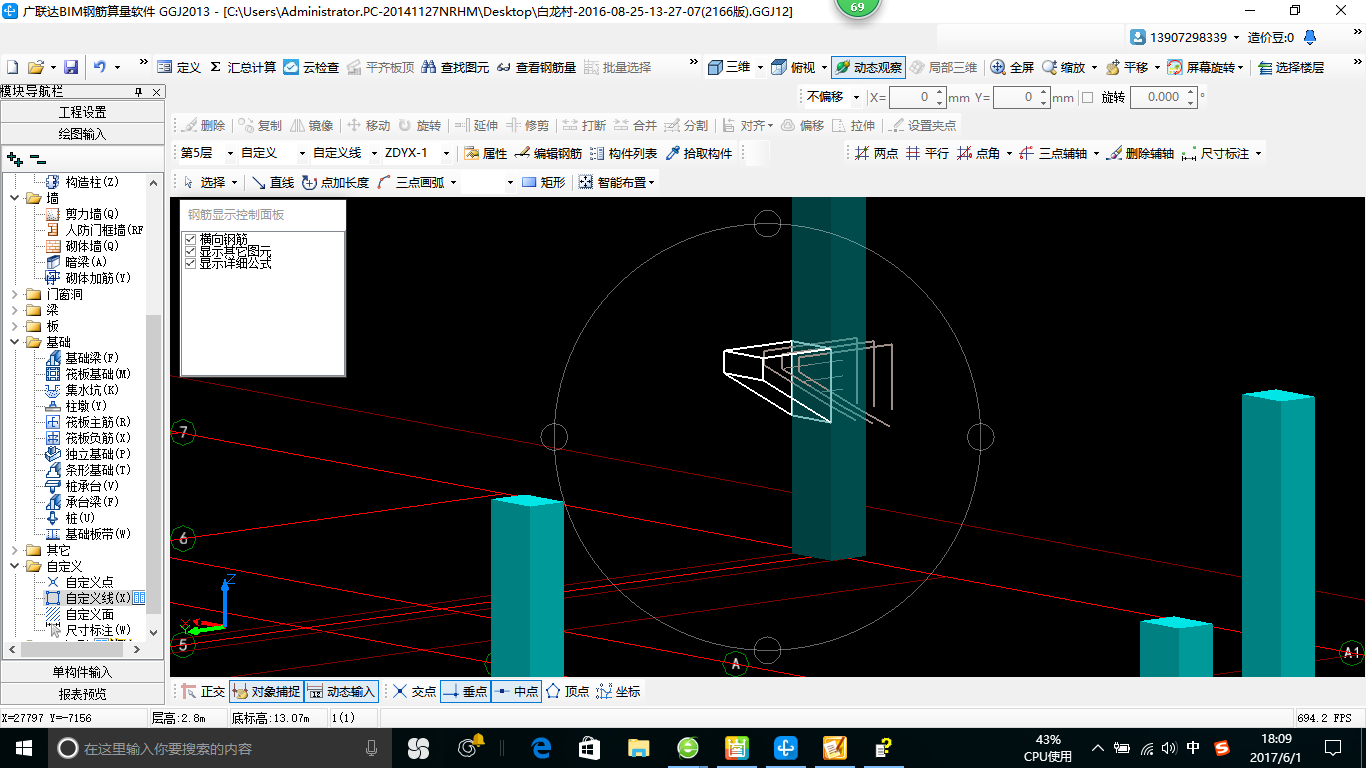Click 删除辅轴 delete auxiliary axis

[1139, 153]
